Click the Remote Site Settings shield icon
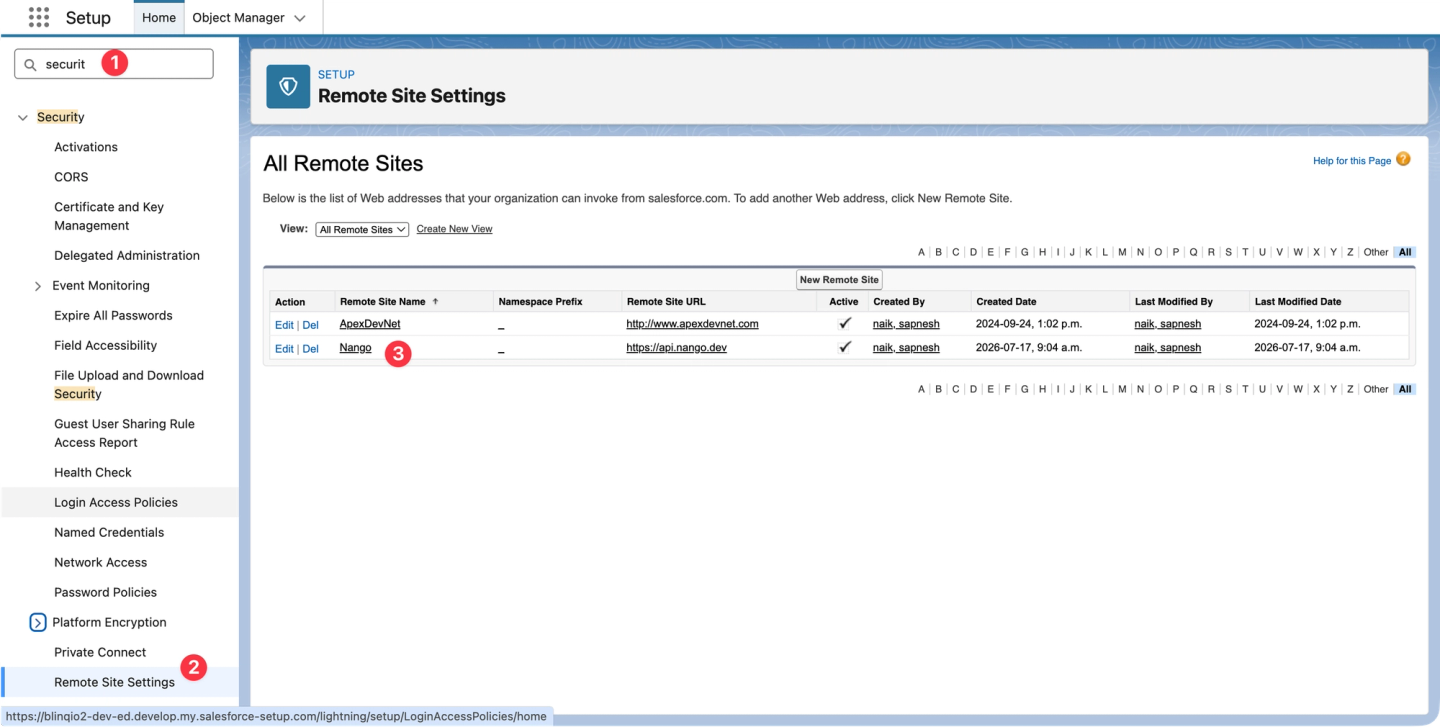 coord(288,87)
